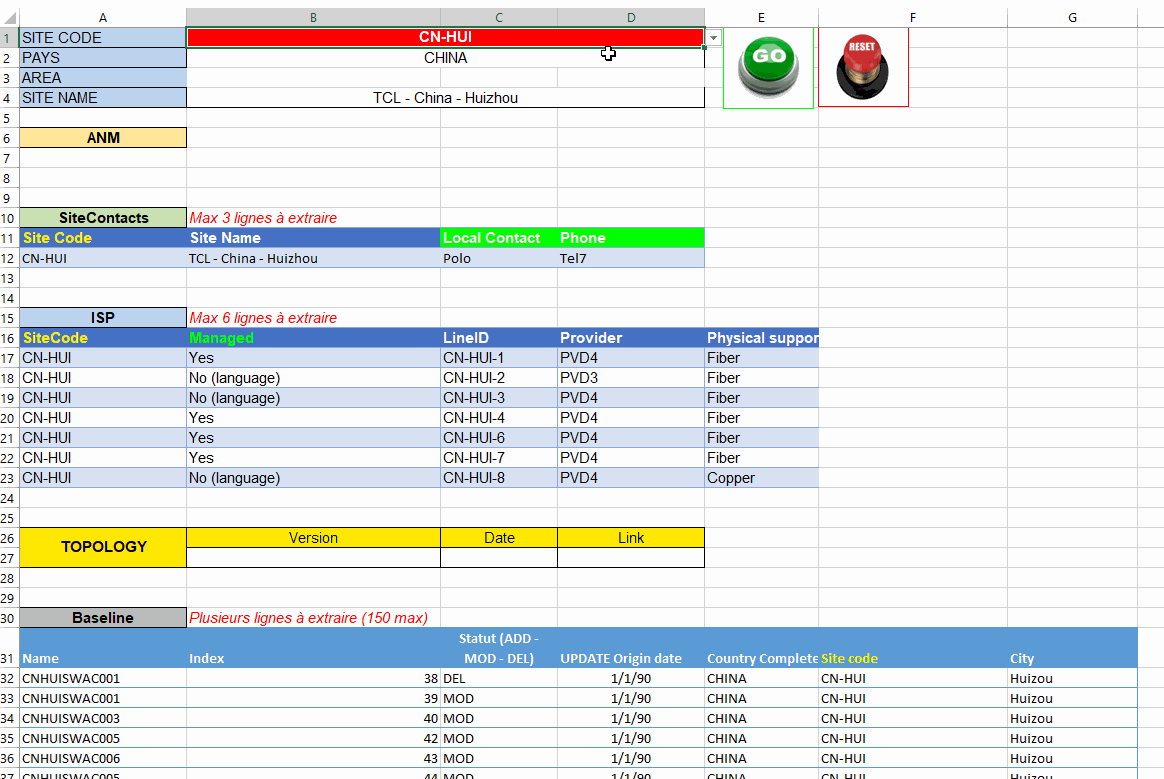Image resolution: width=1164 pixels, height=779 pixels.
Task: Select the Baseline section label
Action: [x=103, y=618]
